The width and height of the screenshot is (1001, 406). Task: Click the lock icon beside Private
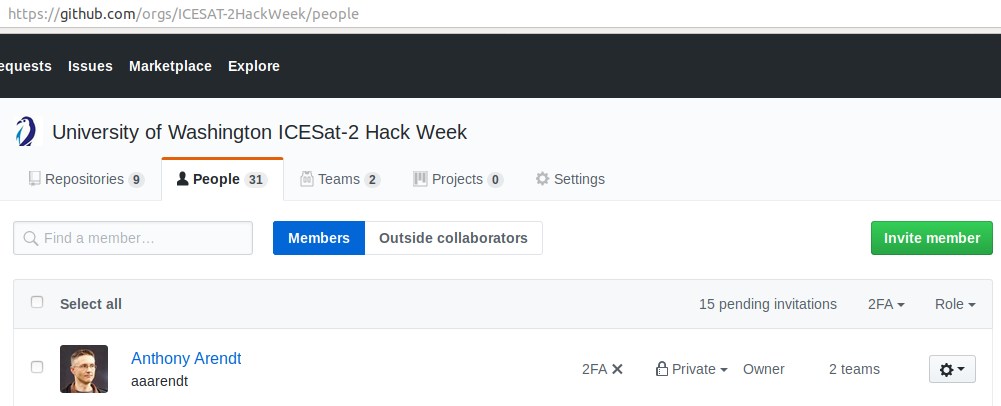click(661, 369)
